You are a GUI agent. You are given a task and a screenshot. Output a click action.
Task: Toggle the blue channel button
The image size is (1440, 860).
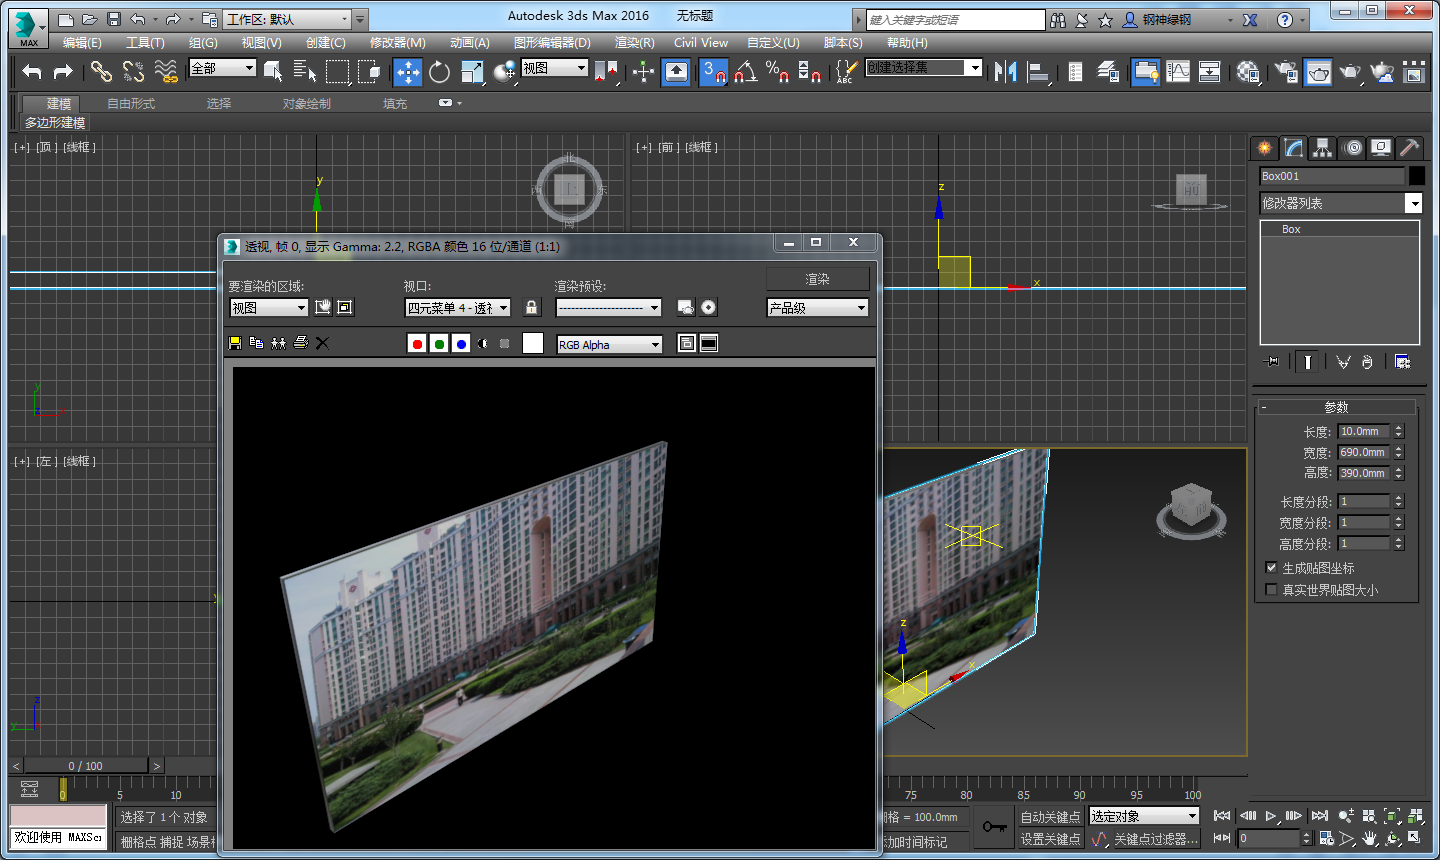click(x=461, y=344)
